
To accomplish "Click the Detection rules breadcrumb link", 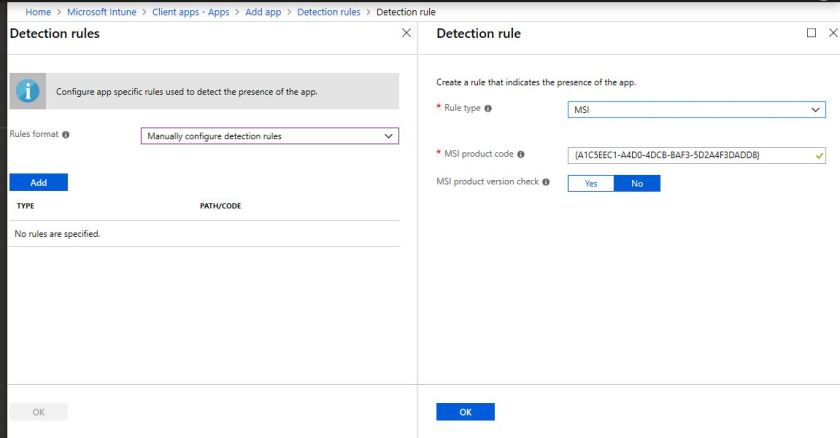I will [328, 12].
